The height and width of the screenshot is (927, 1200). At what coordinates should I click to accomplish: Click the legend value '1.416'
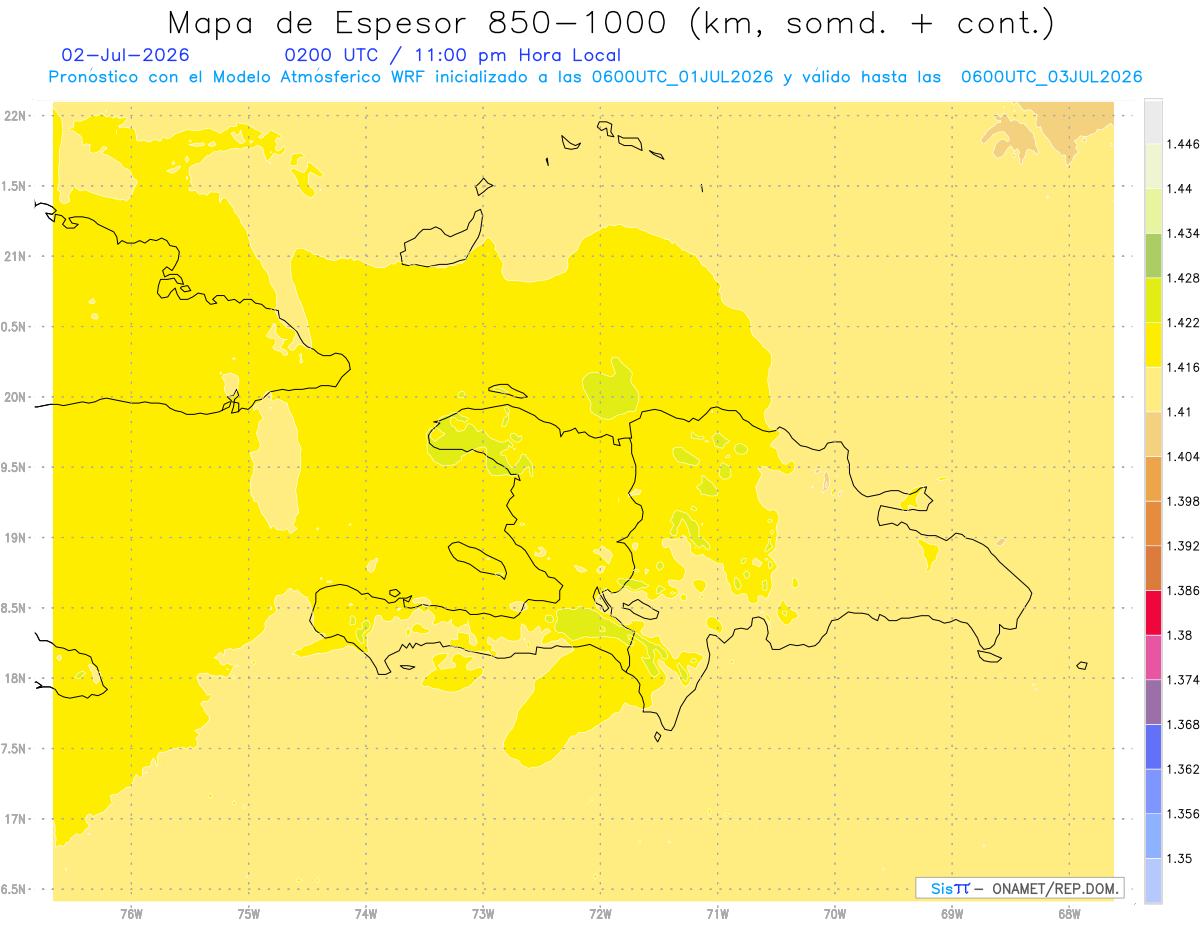(1183, 367)
